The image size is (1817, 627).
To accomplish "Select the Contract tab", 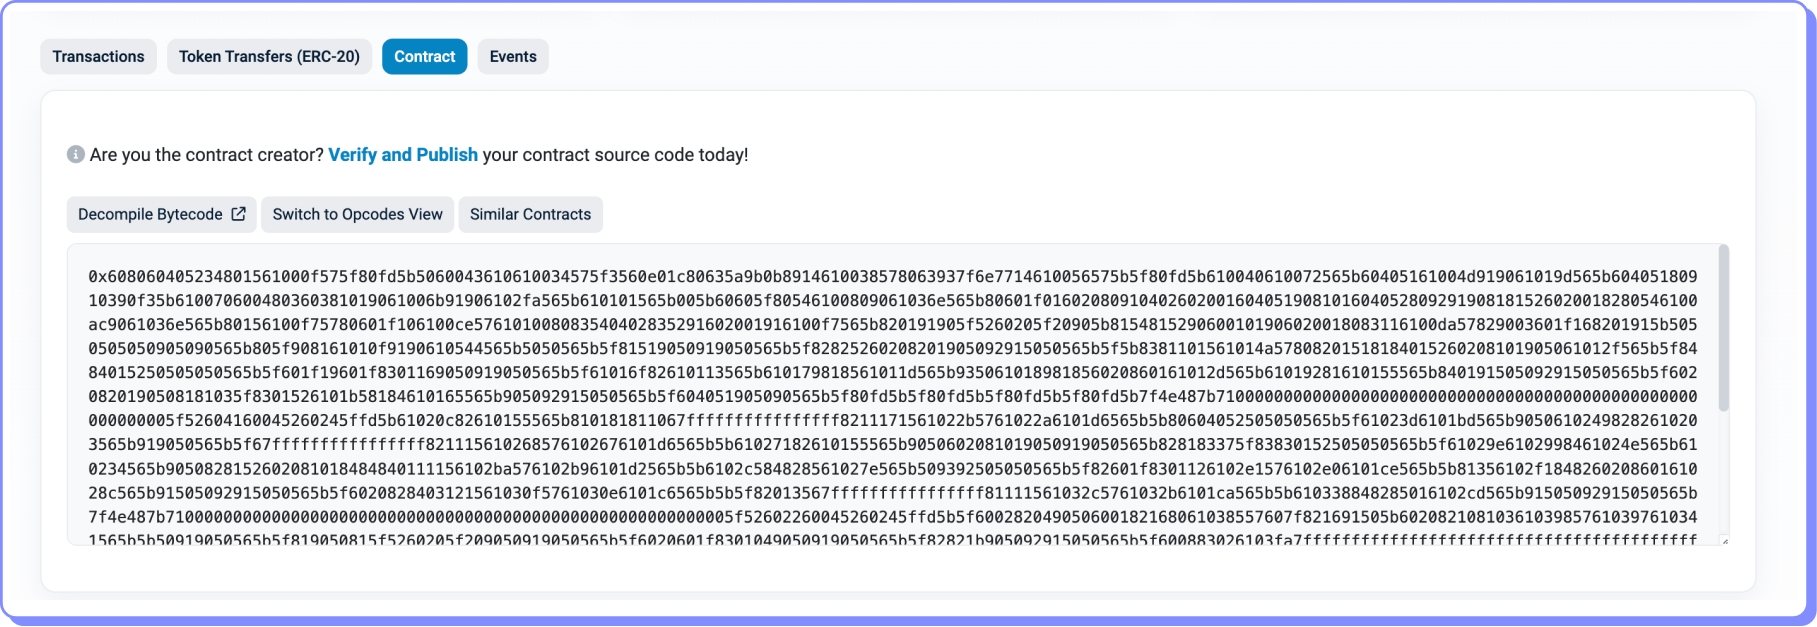I will tap(424, 57).
